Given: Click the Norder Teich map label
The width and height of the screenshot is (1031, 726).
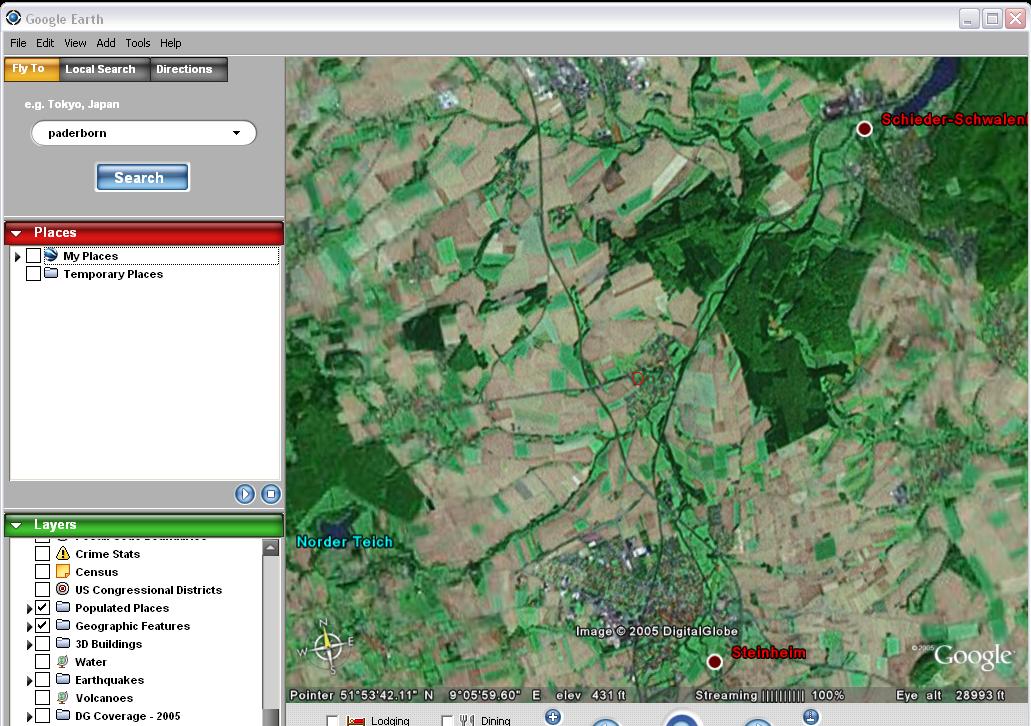Looking at the screenshot, I should [345, 541].
